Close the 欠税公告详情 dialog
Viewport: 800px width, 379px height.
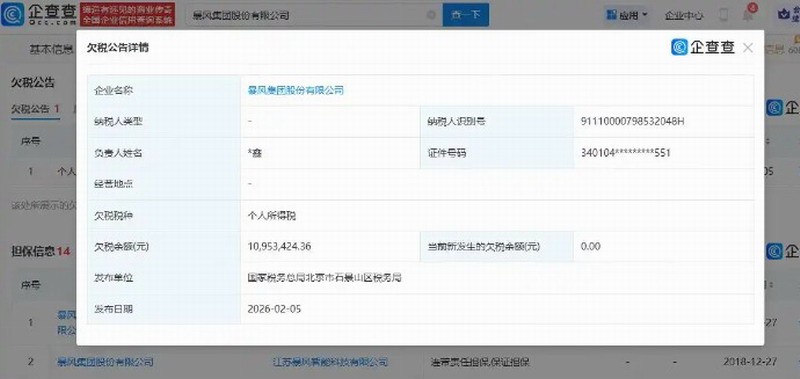[x=748, y=48]
